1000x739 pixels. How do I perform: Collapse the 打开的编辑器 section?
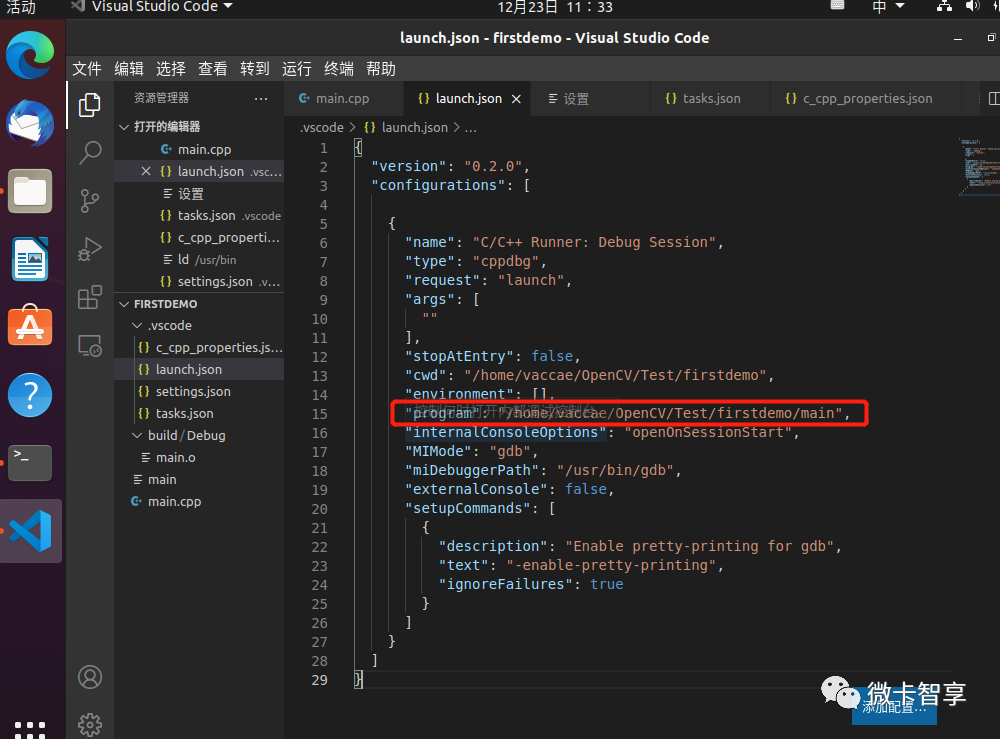(x=167, y=126)
